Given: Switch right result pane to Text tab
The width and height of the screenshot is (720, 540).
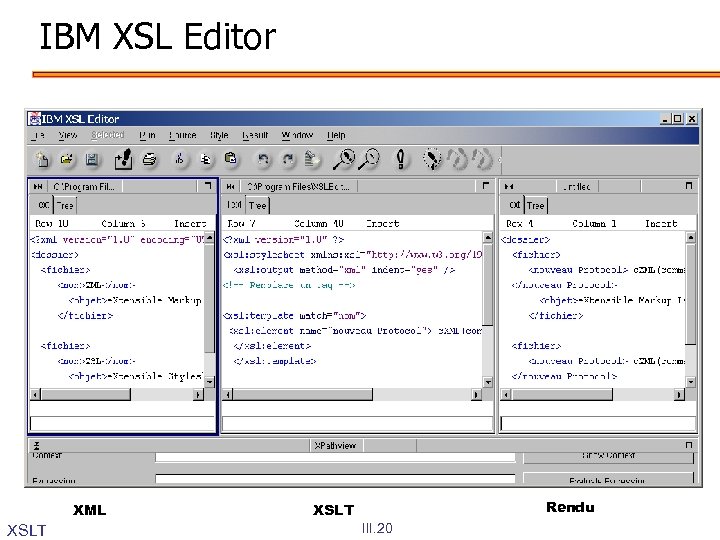Looking at the screenshot, I should (x=514, y=205).
